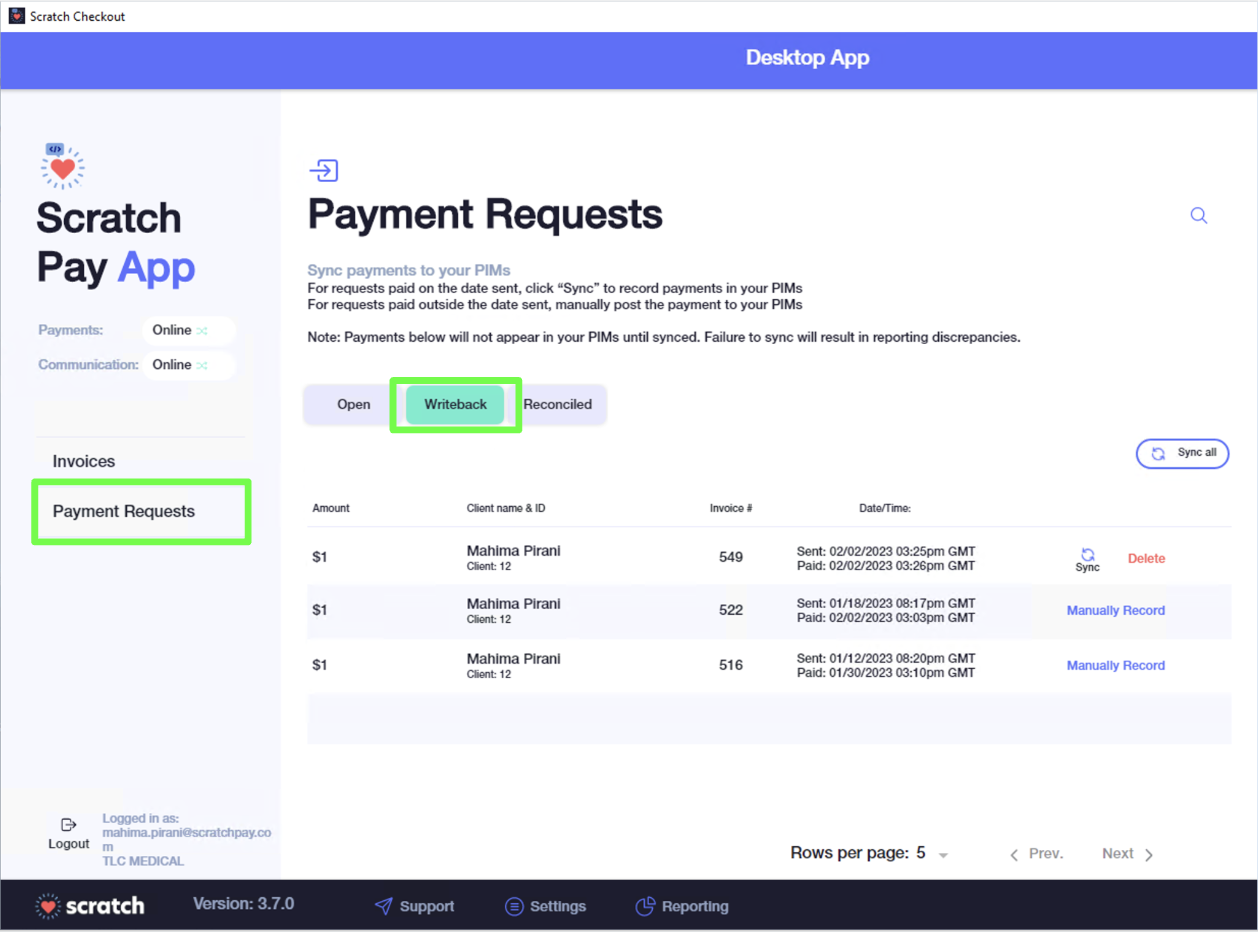
Task: Click the search magnifier icon
Action: (1199, 215)
